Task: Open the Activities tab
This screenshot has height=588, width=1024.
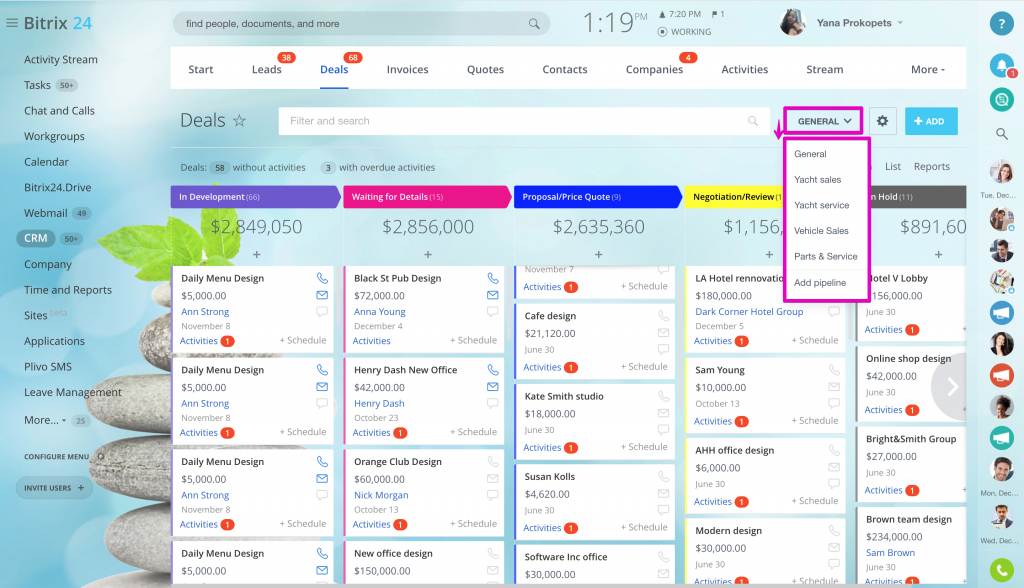Action: click(x=744, y=69)
